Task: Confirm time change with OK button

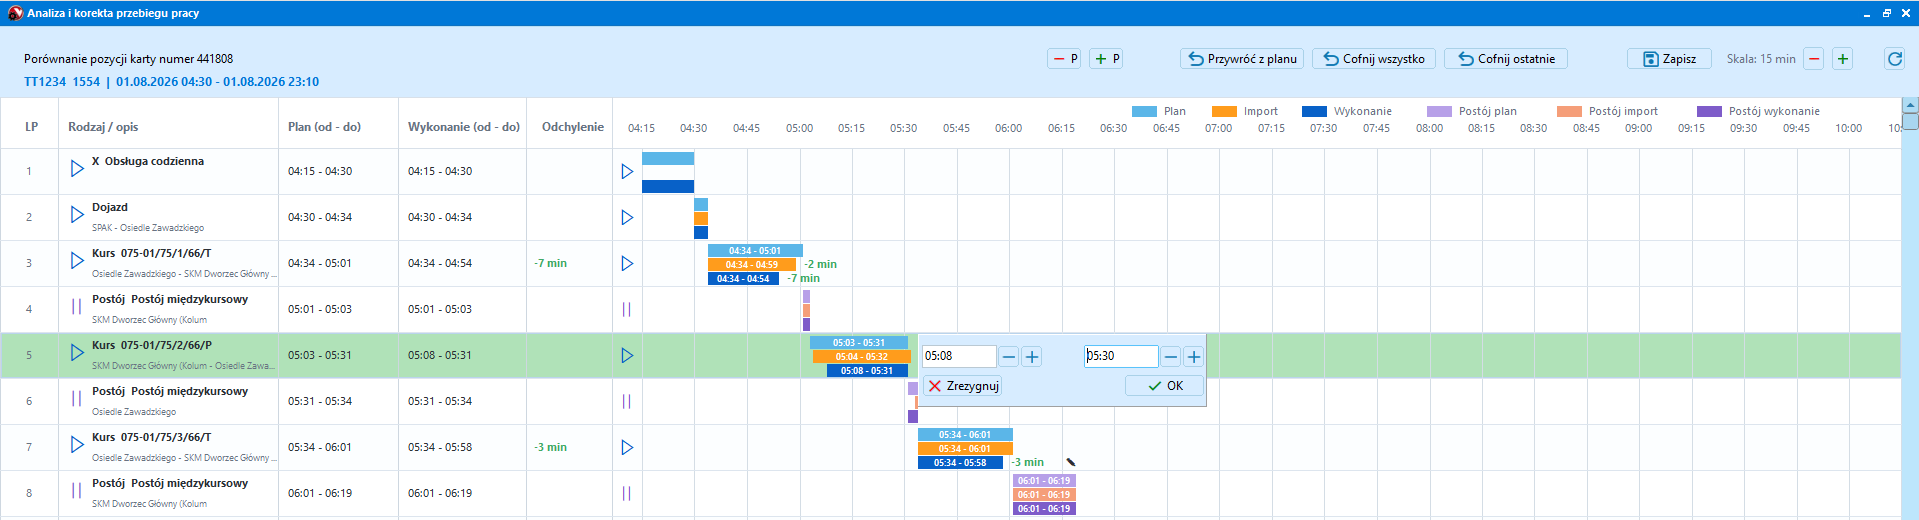Action: tap(1164, 386)
